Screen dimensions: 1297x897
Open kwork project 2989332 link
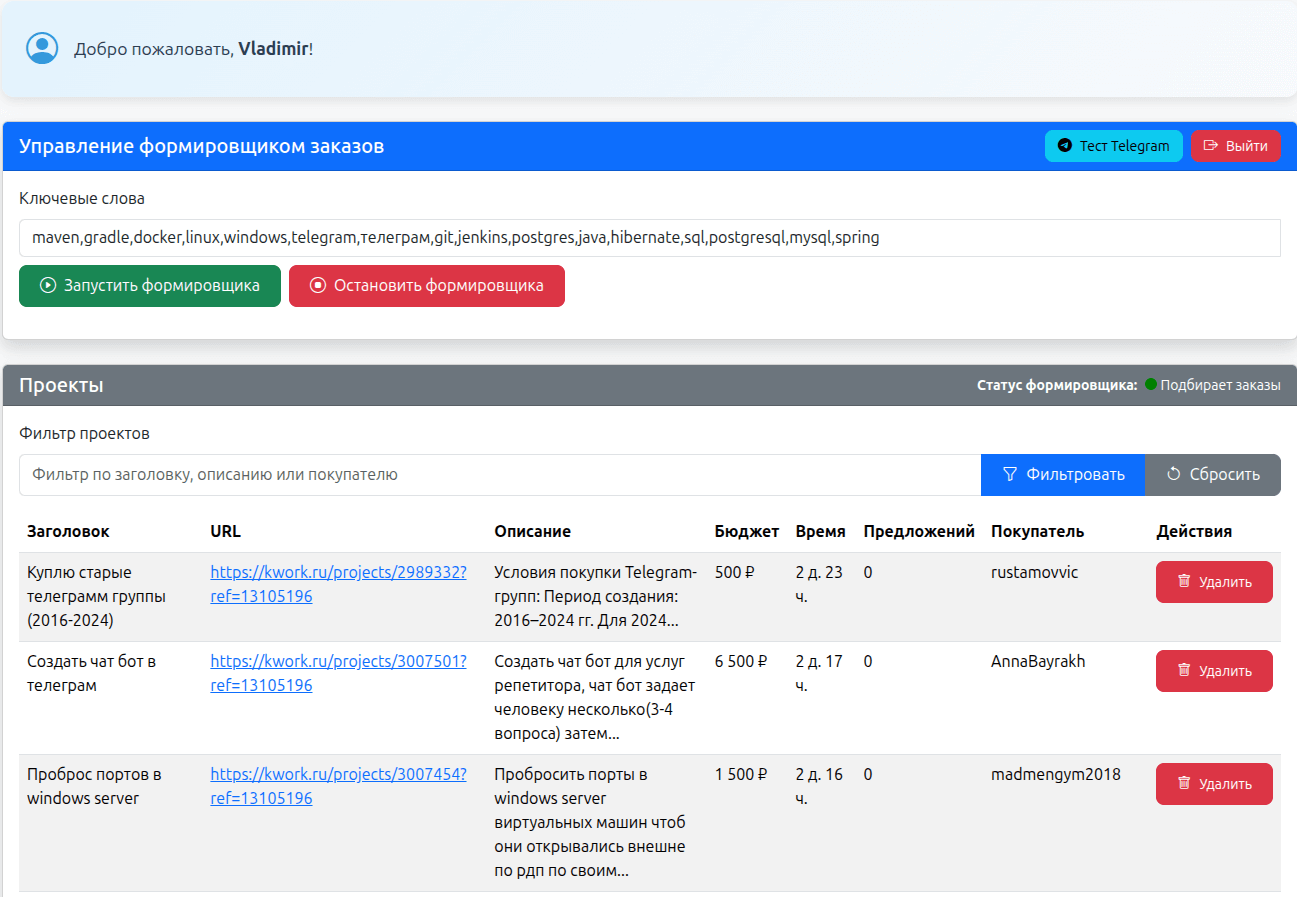(x=337, y=573)
